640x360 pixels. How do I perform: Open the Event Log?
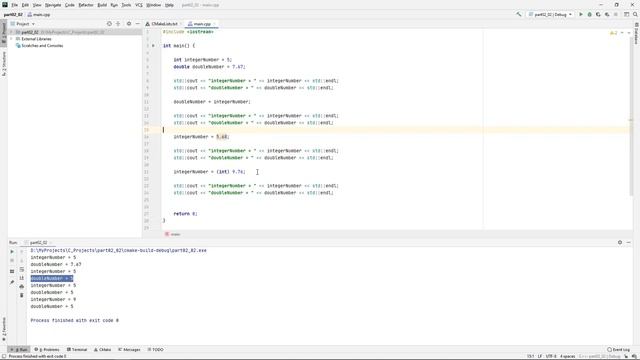[x=619, y=350]
